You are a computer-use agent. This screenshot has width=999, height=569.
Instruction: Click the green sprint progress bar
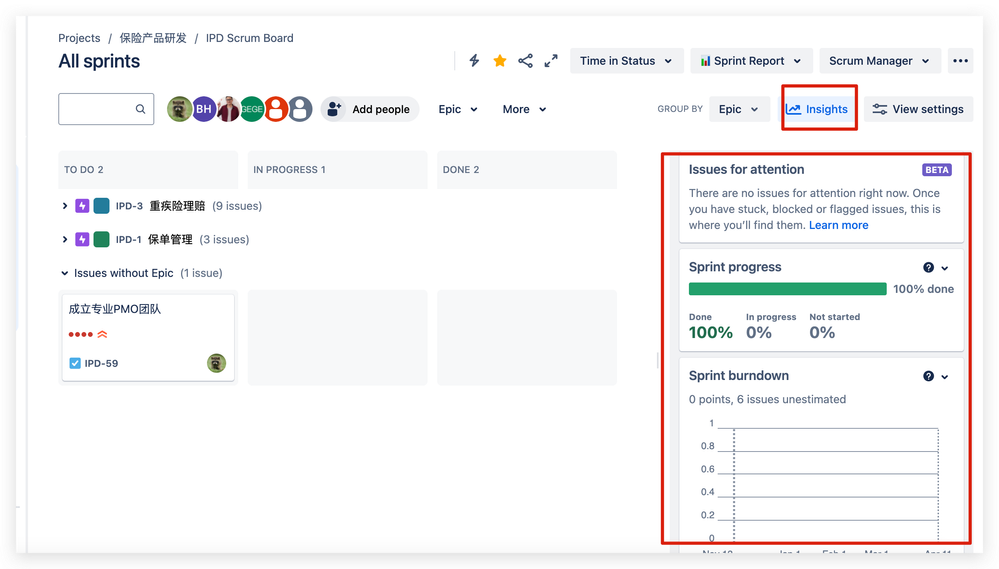(x=787, y=289)
